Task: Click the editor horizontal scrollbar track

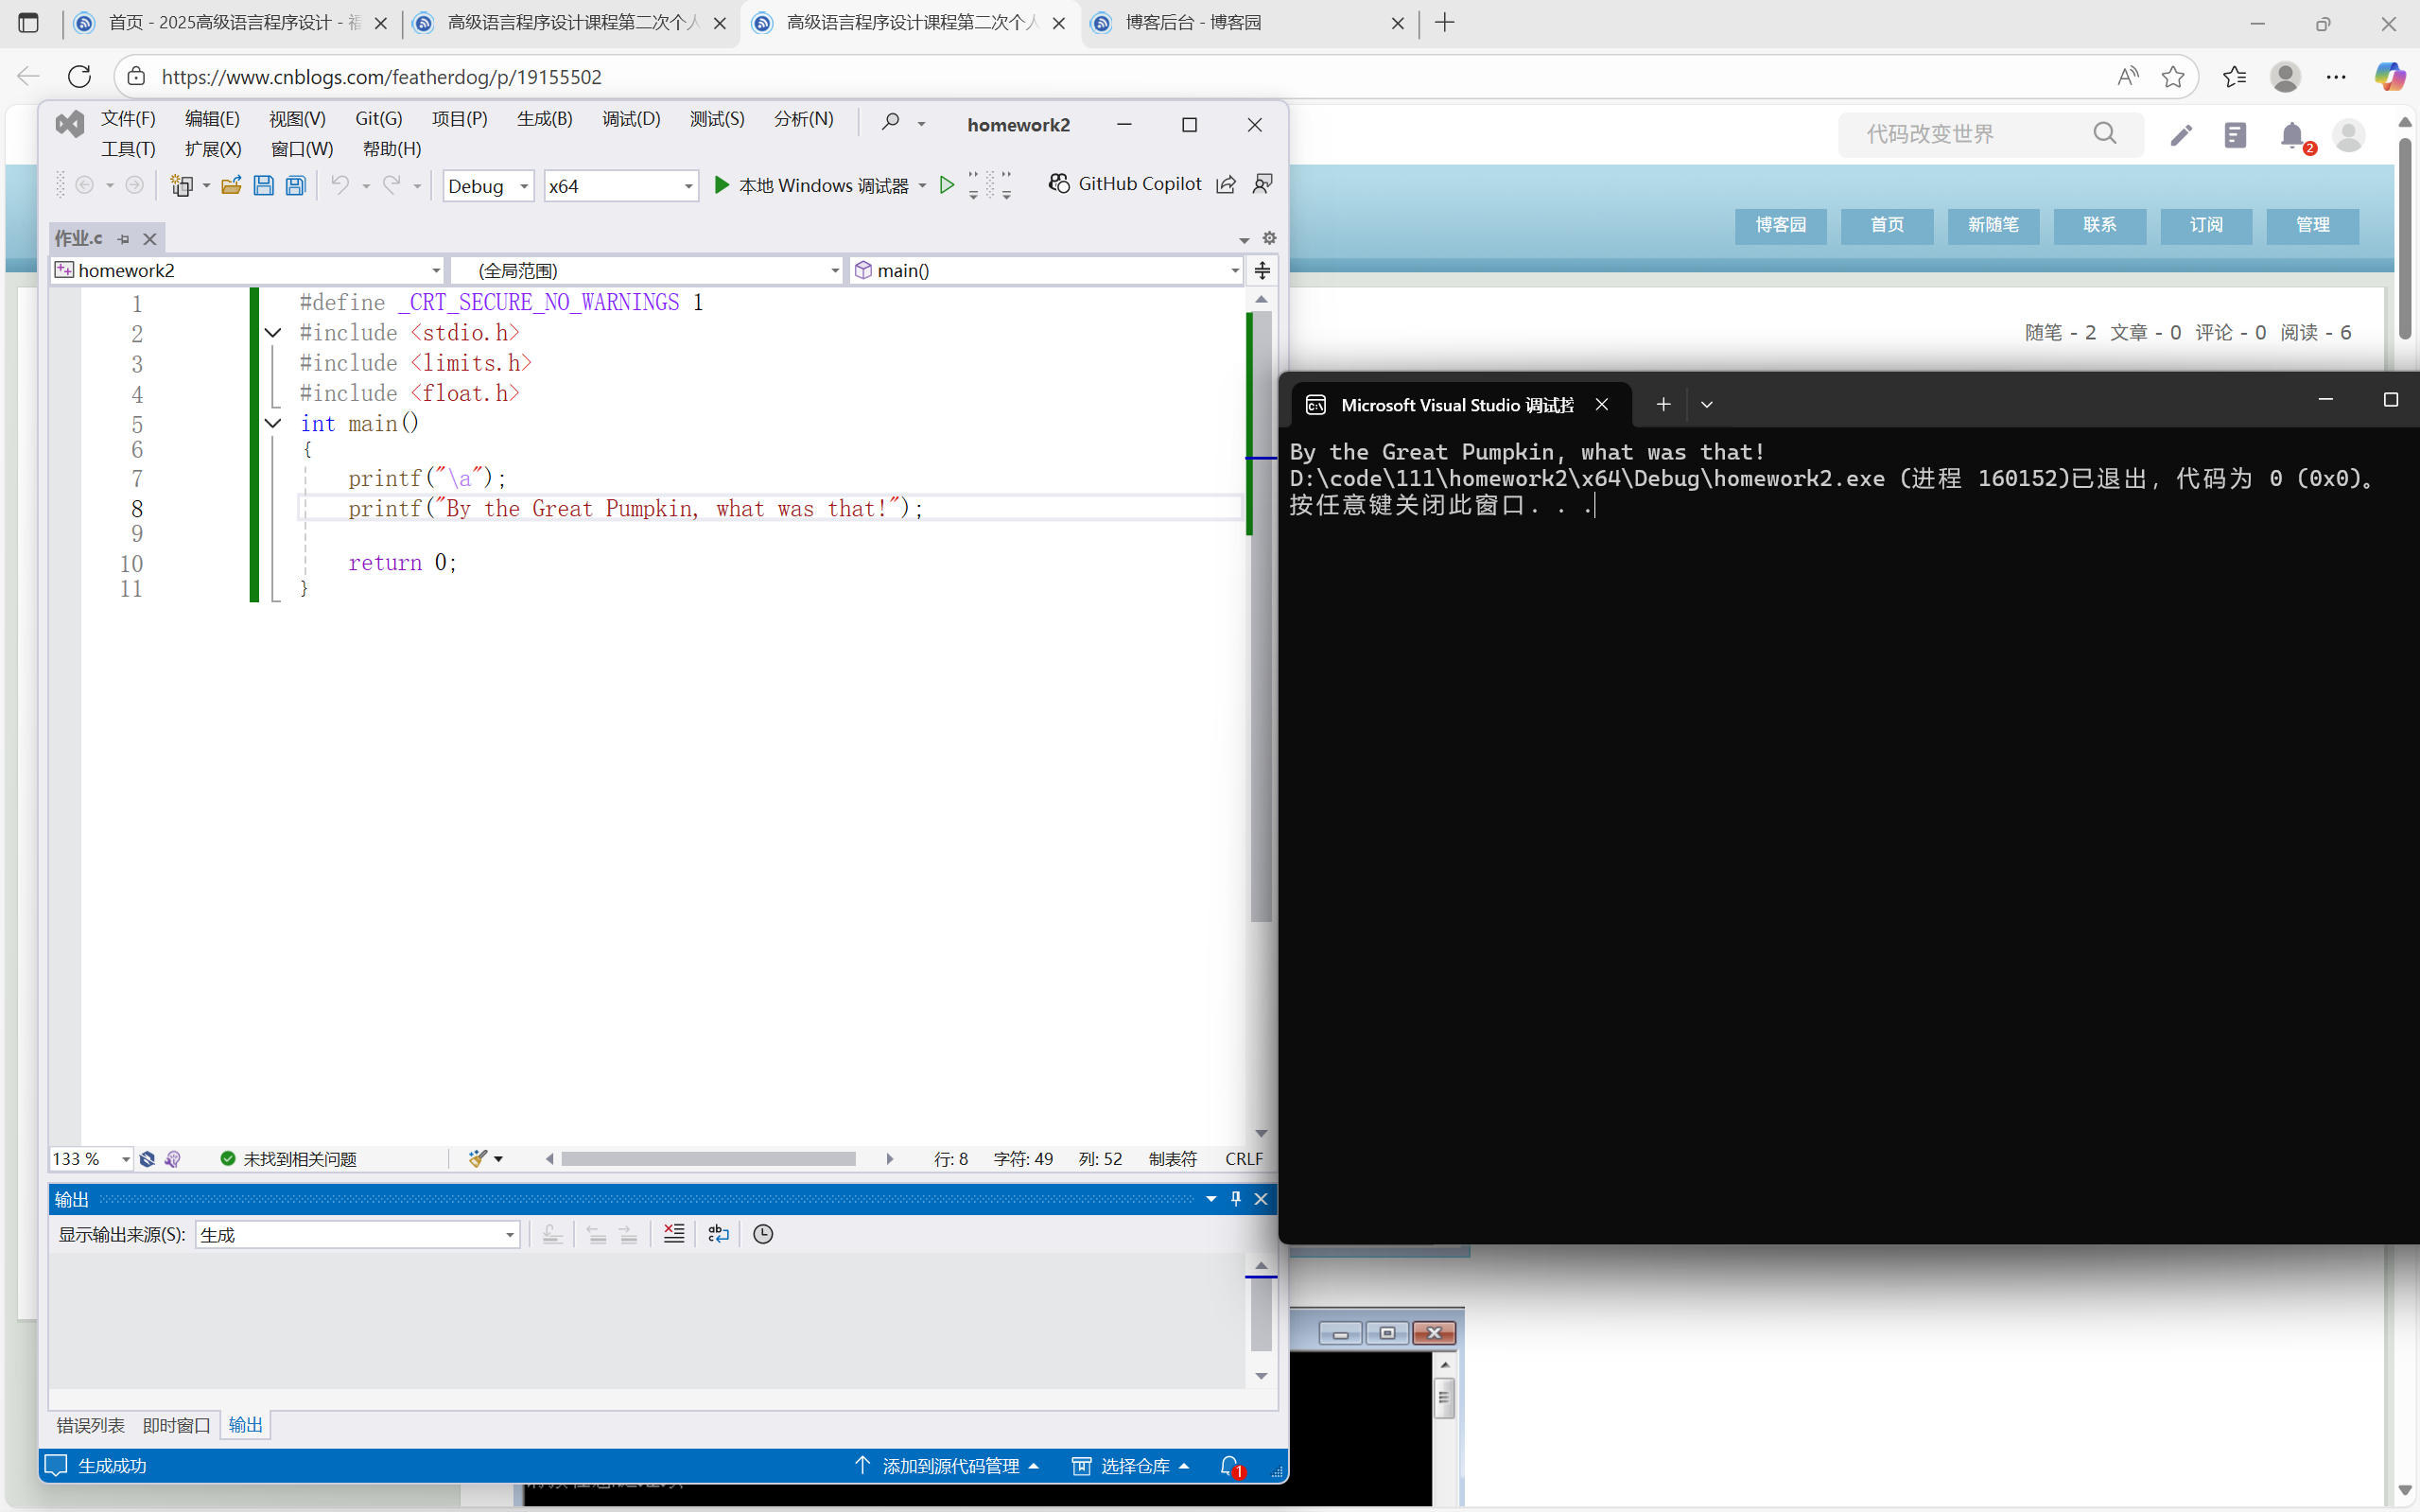Action: pos(709,1158)
